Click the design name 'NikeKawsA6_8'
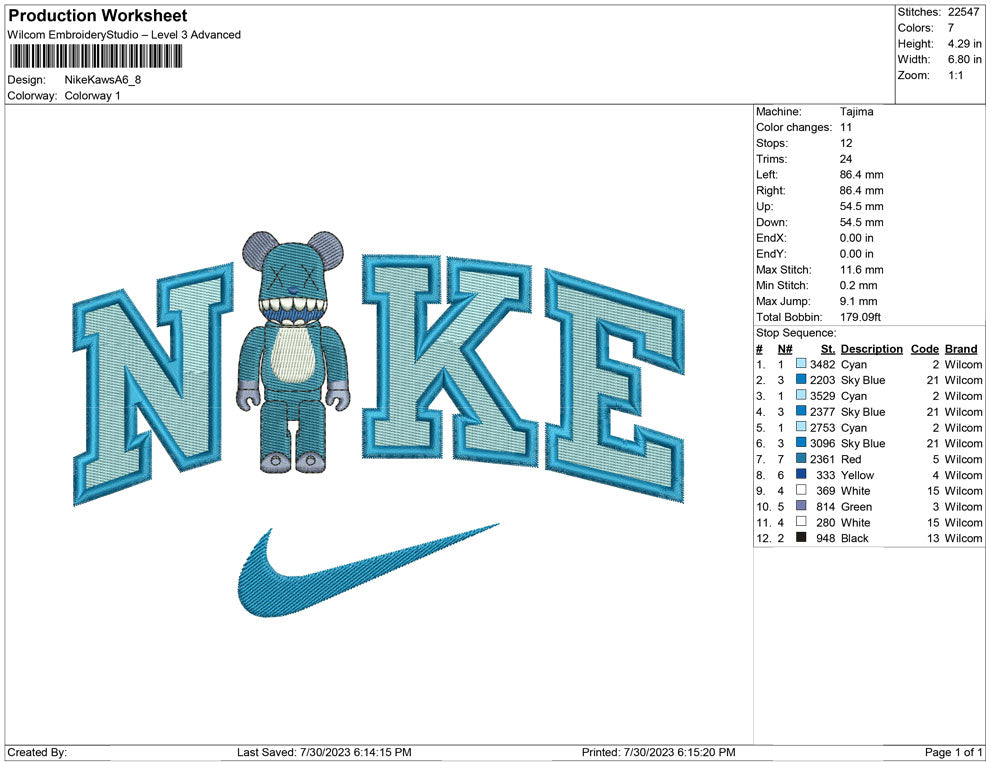The height and width of the screenshot is (762, 990). [103, 80]
